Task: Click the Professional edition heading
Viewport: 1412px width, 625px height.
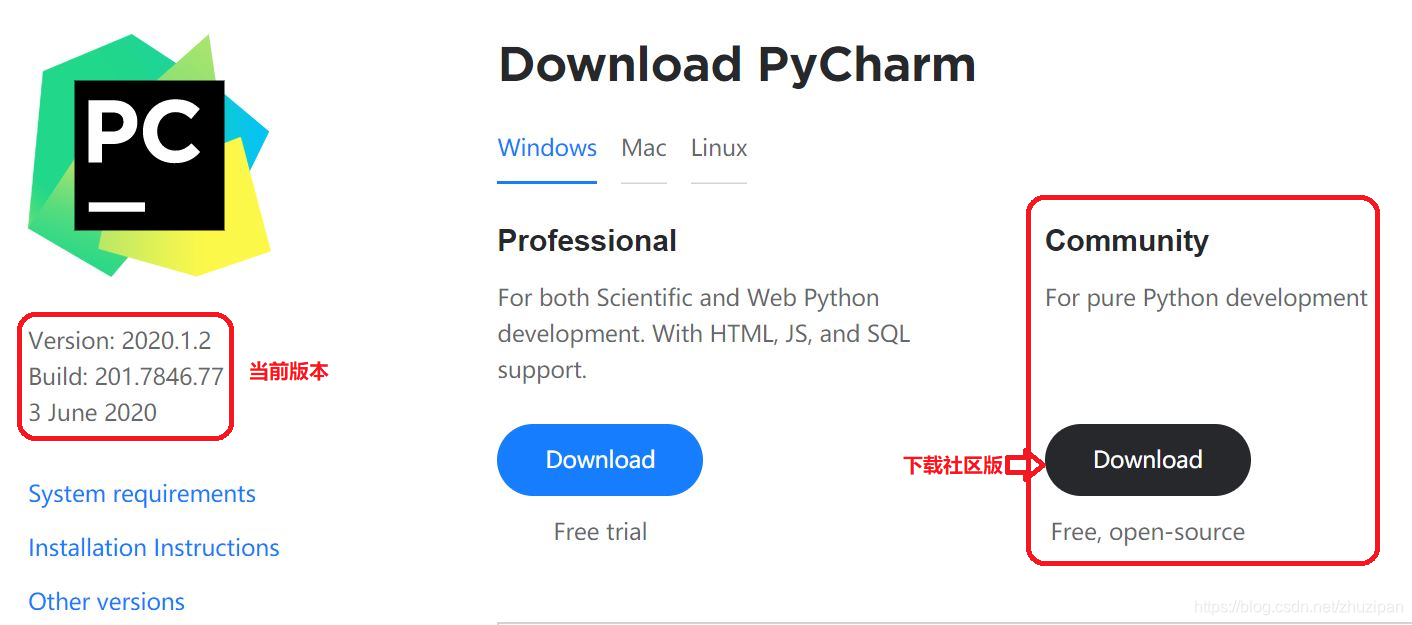Action: 587,241
